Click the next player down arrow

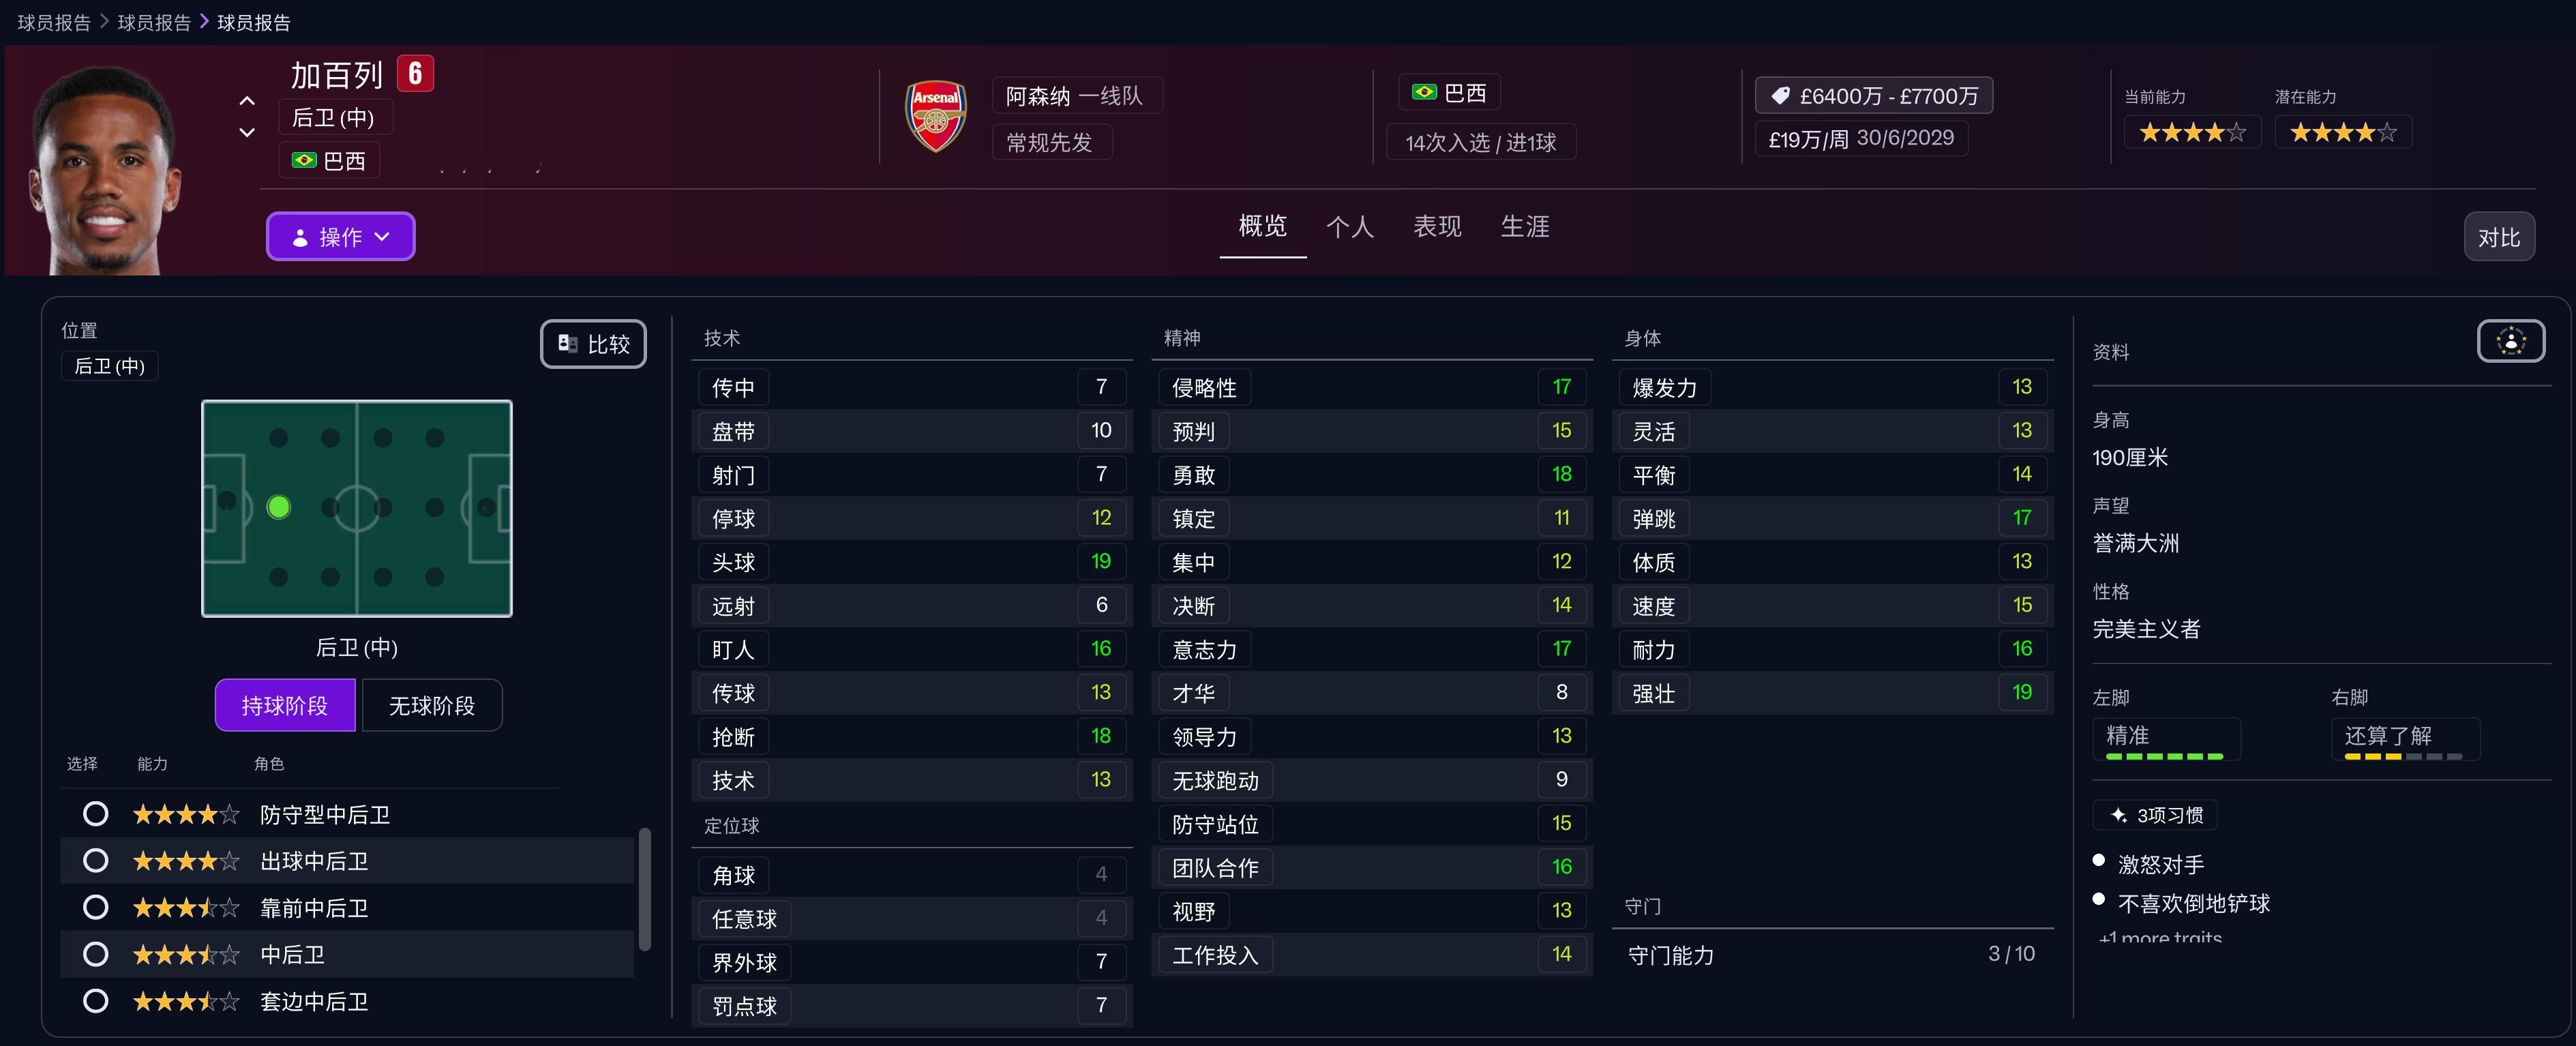(x=247, y=133)
